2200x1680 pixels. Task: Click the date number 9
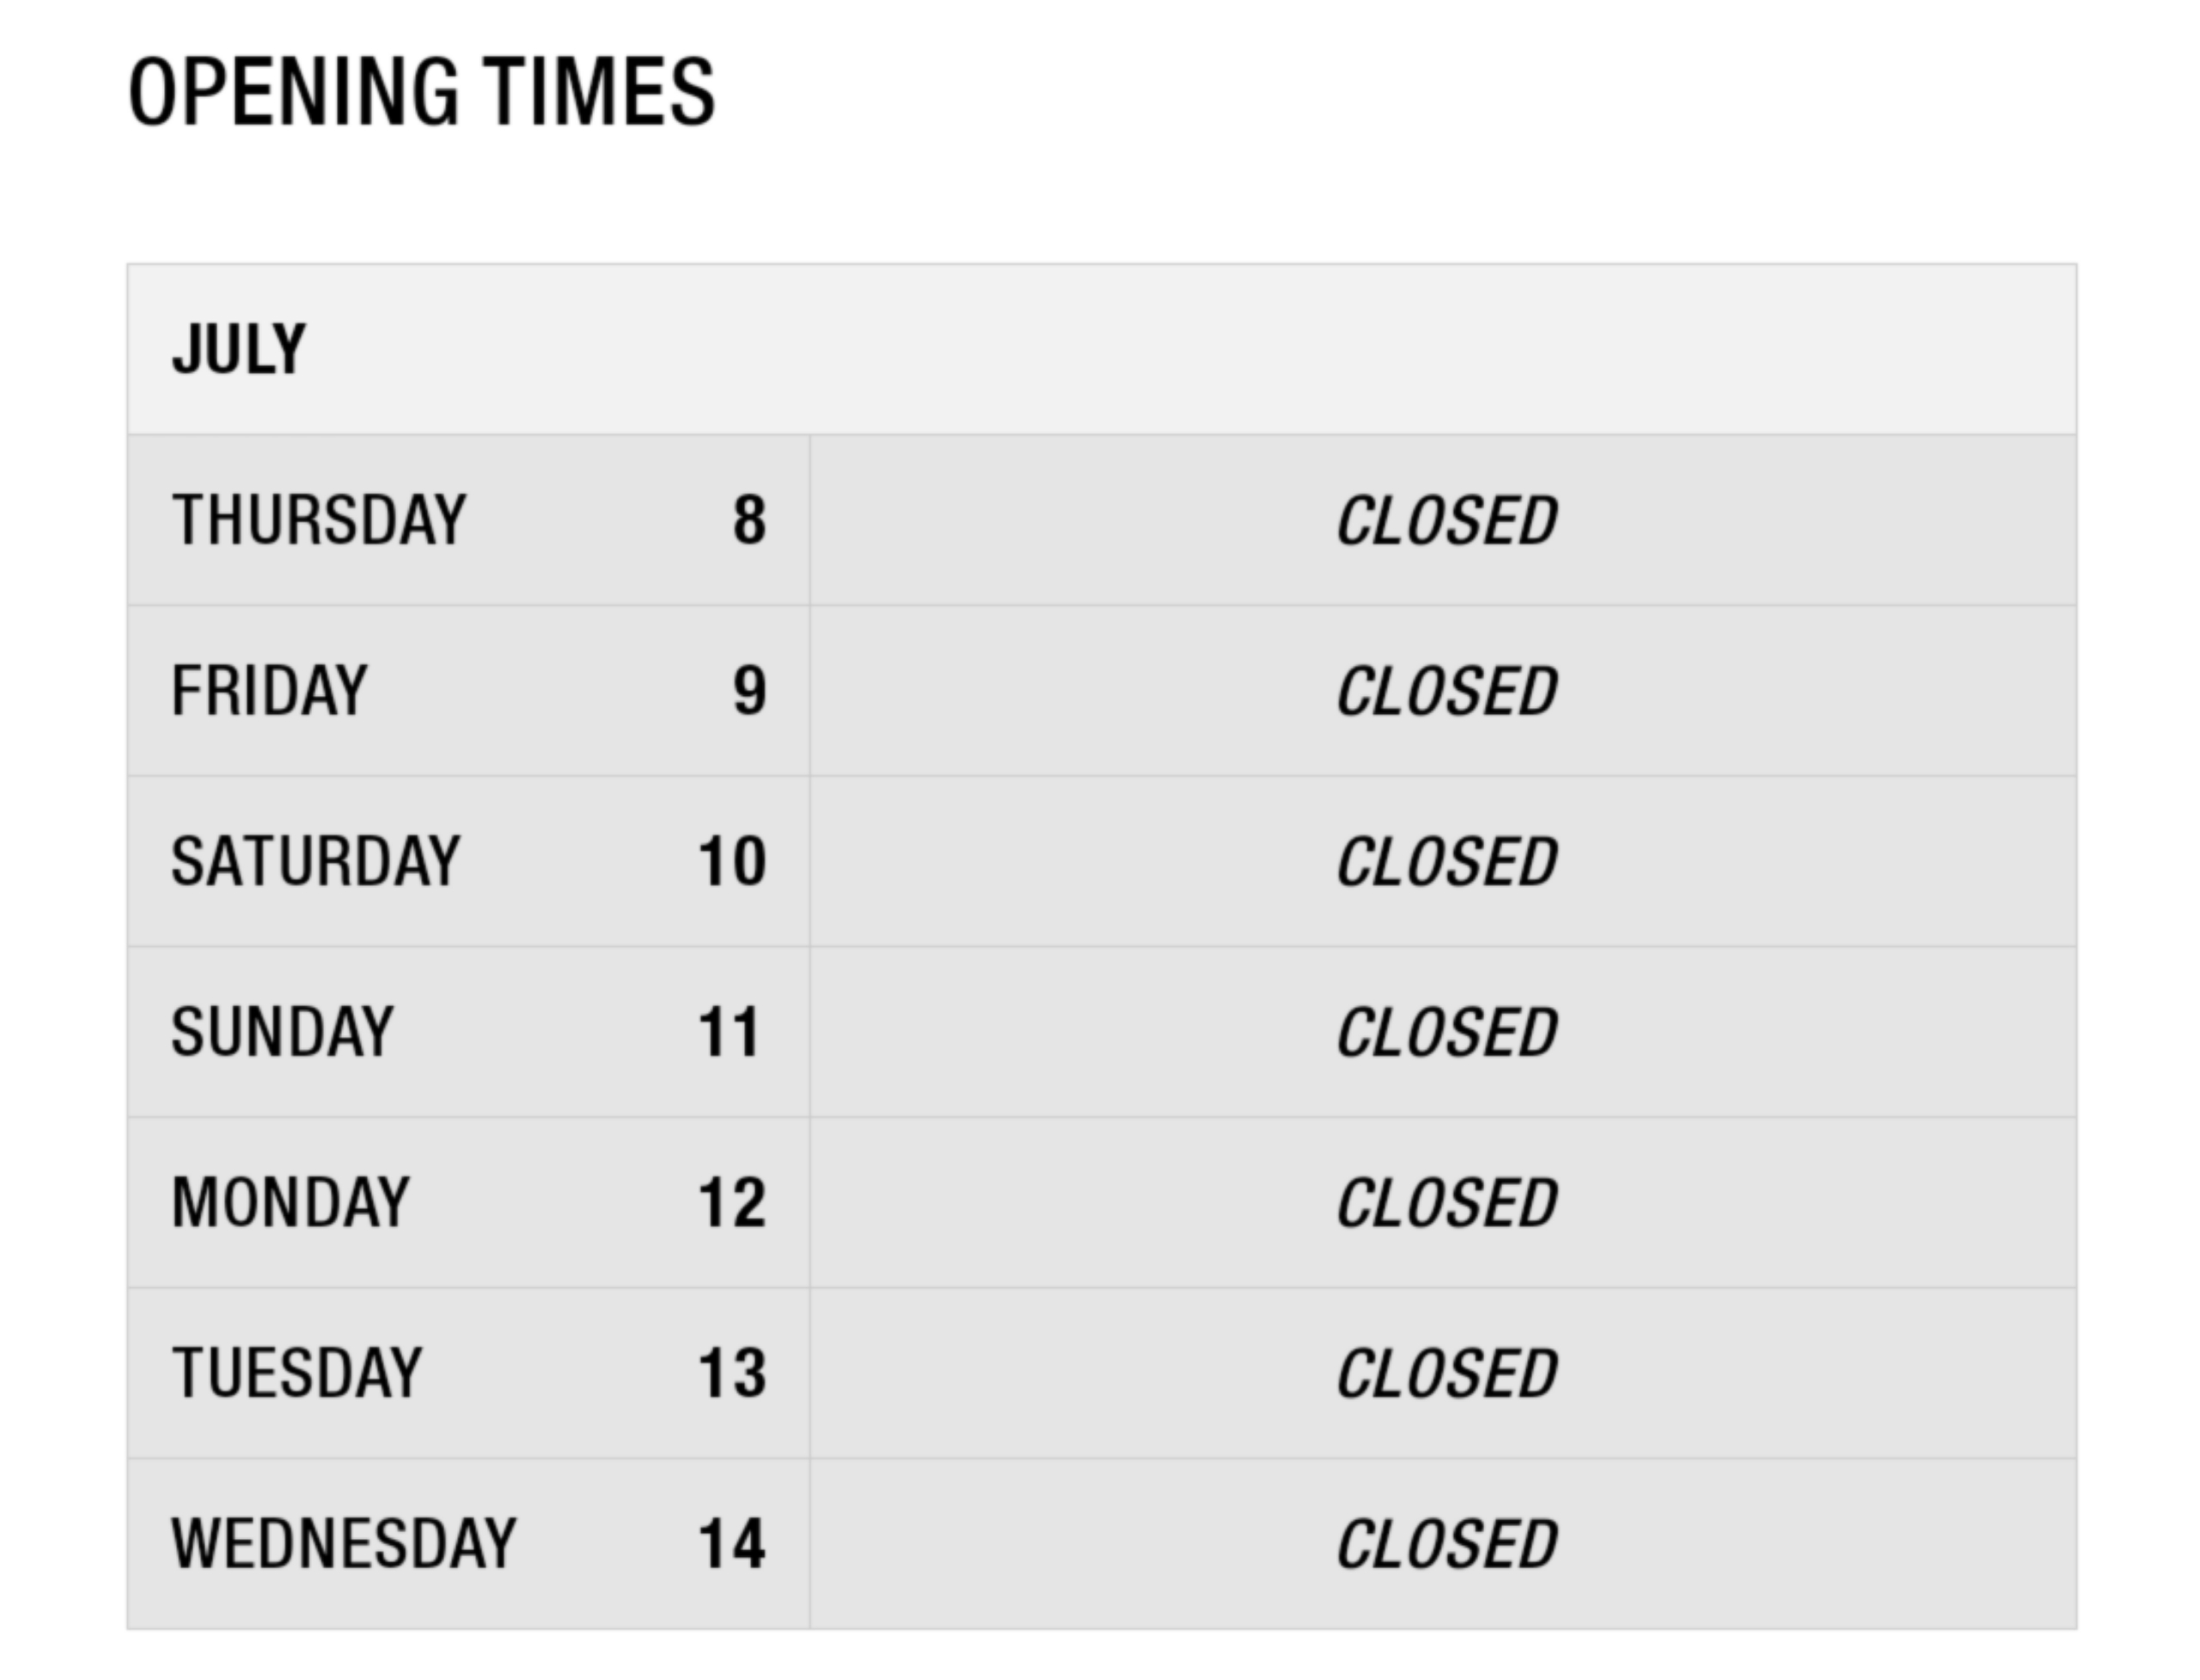click(x=749, y=691)
